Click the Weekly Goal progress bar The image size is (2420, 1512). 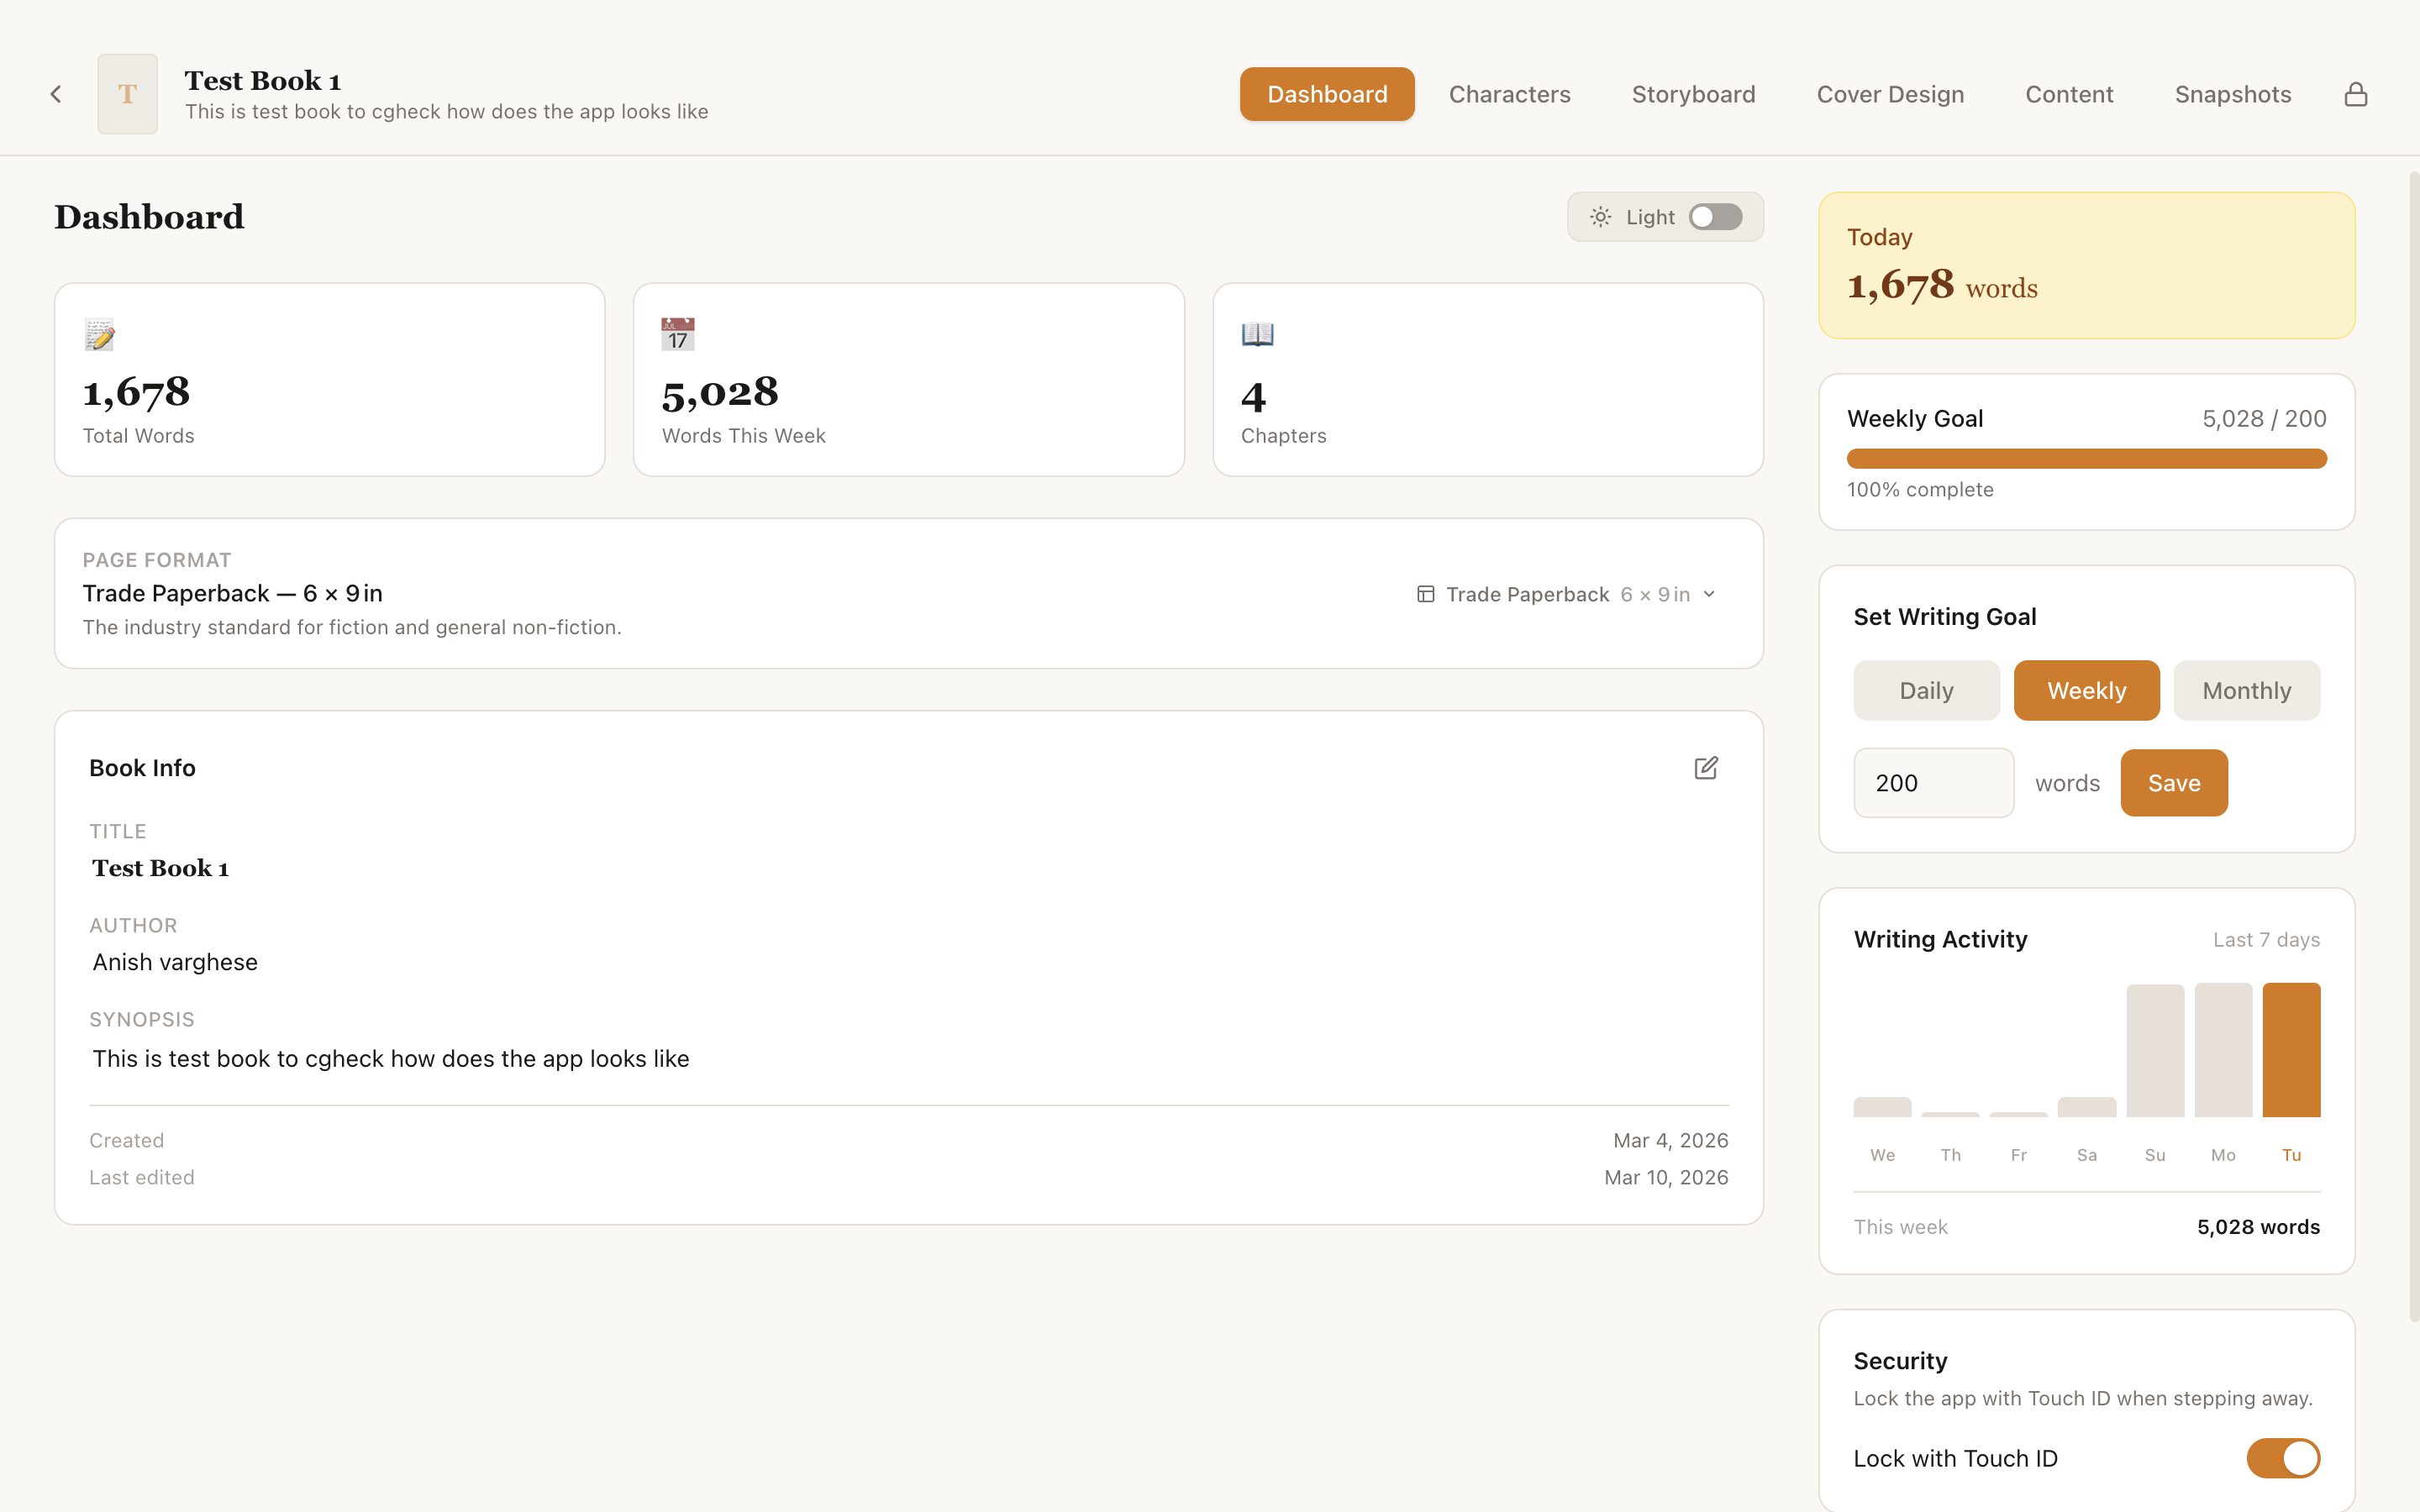pos(2086,458)
